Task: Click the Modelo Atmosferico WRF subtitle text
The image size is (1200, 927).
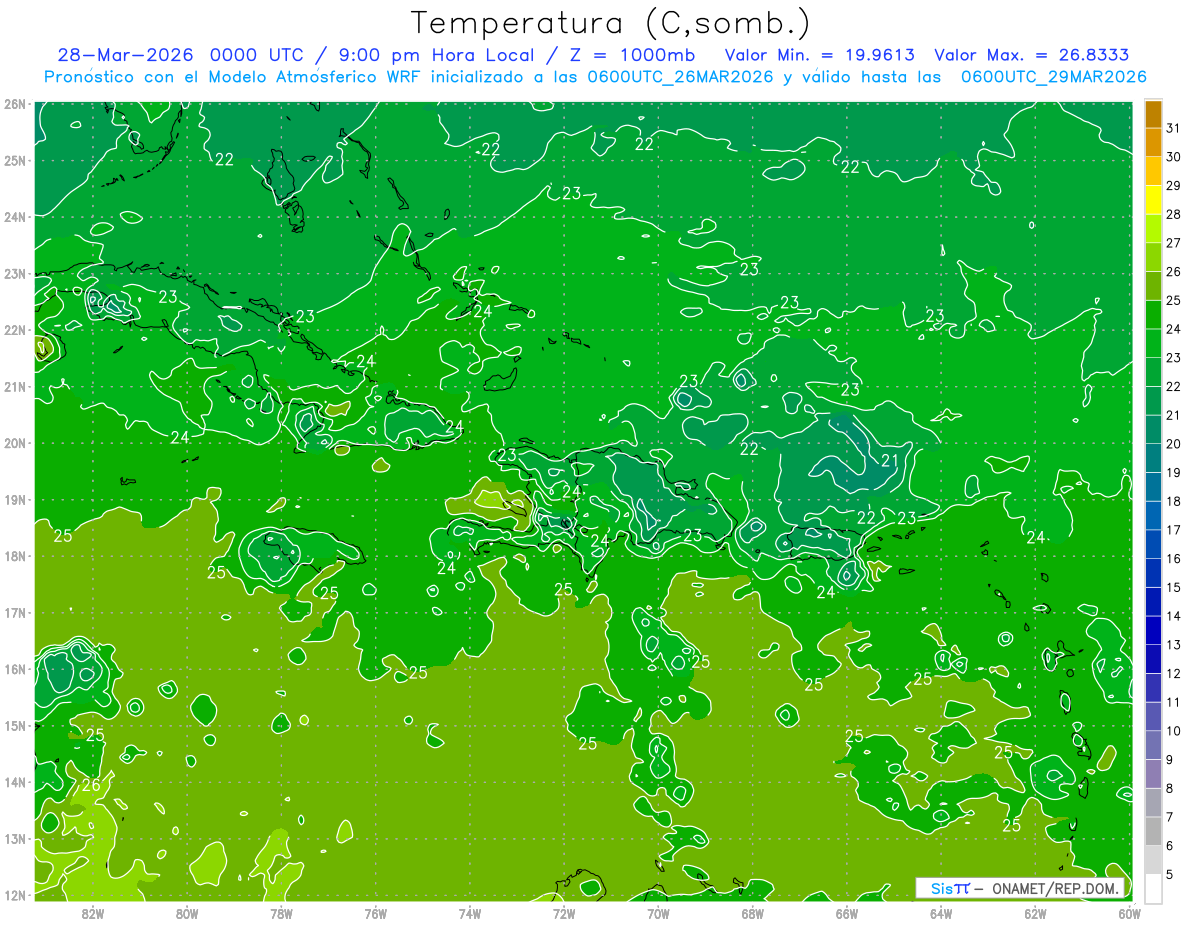Action: point(309,77)
